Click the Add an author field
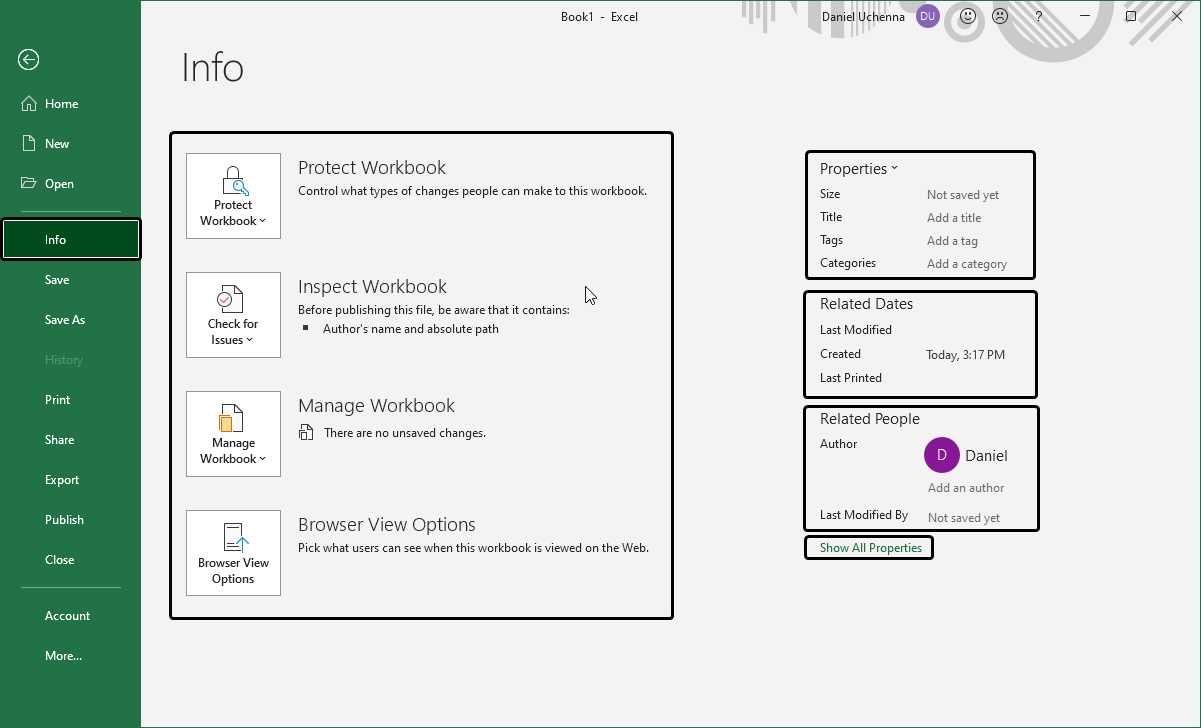1201x728 pixels. pos(965,488)
